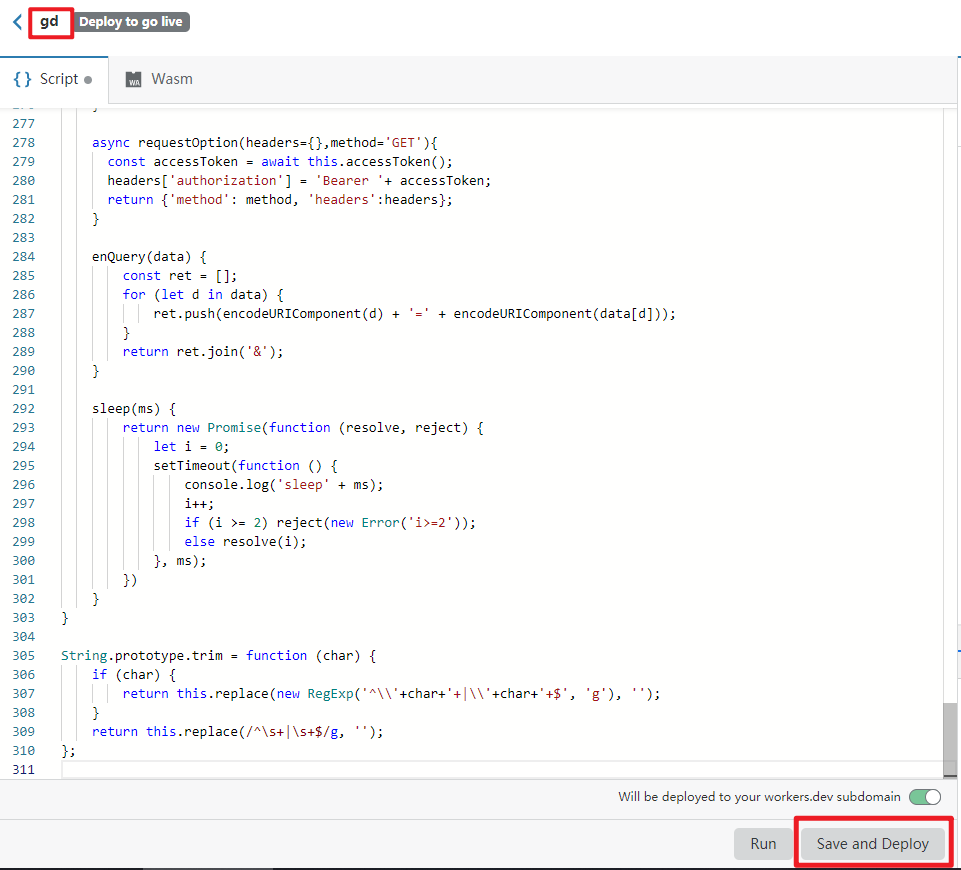This screenshot has width=961, height=870.
Task: Click "console.log('sleep' + ms);" on line 296
Action: [x=284, y=485]
